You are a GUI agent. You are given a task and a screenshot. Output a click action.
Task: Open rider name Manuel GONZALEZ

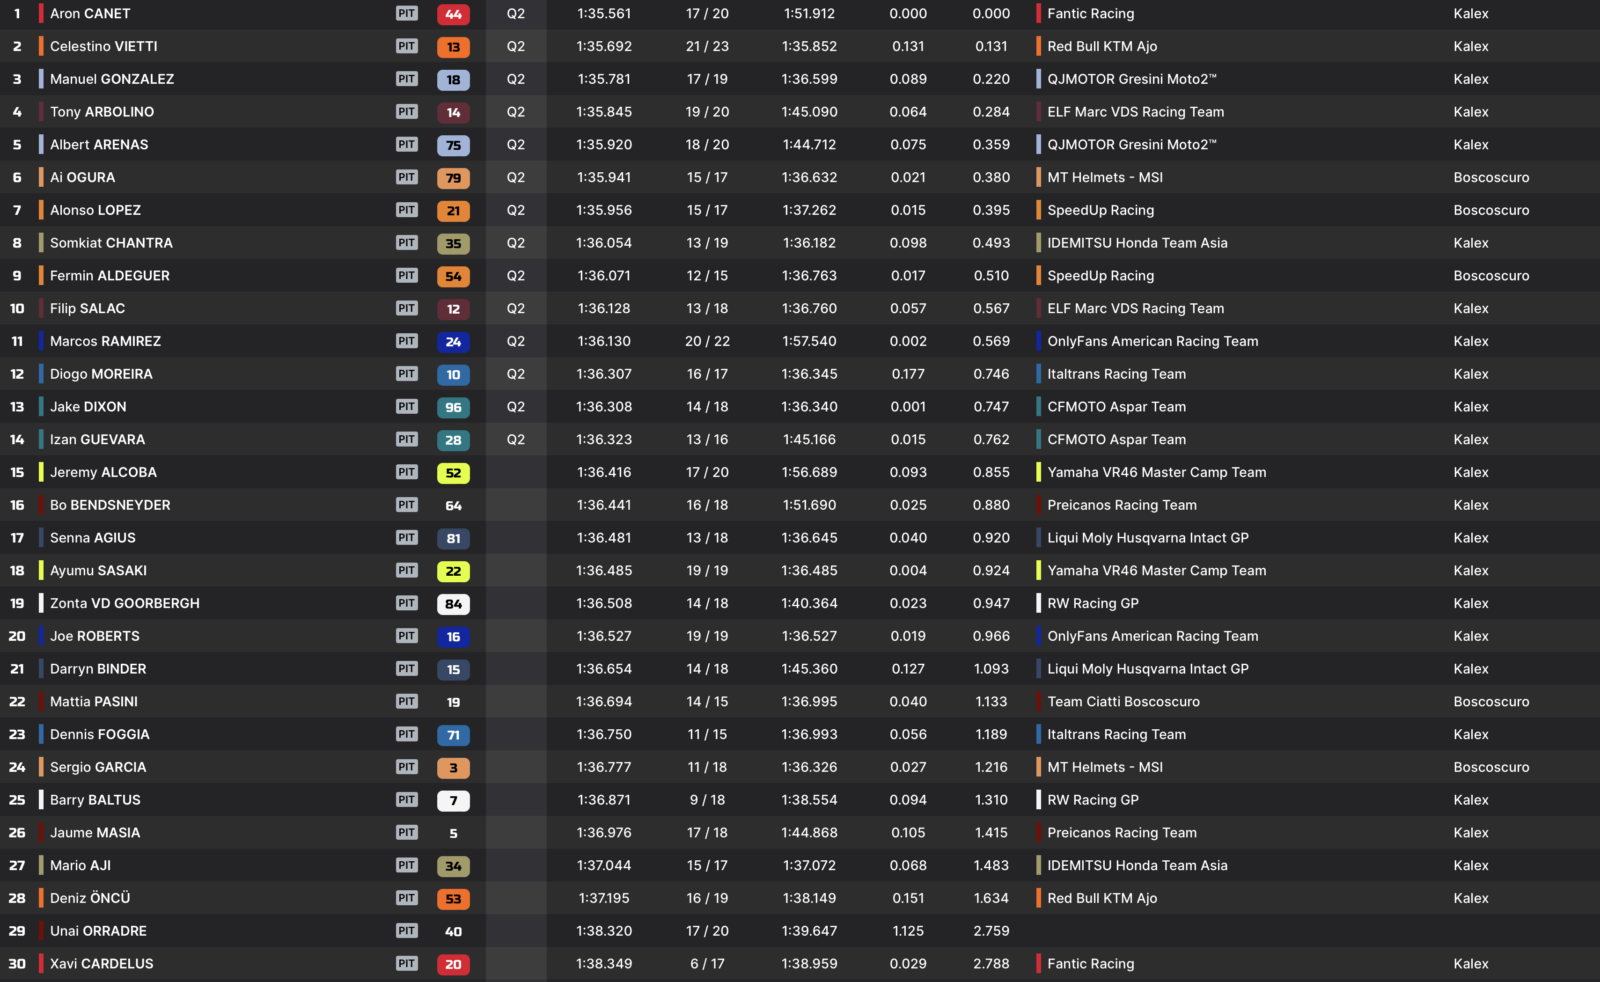point(112,79)
